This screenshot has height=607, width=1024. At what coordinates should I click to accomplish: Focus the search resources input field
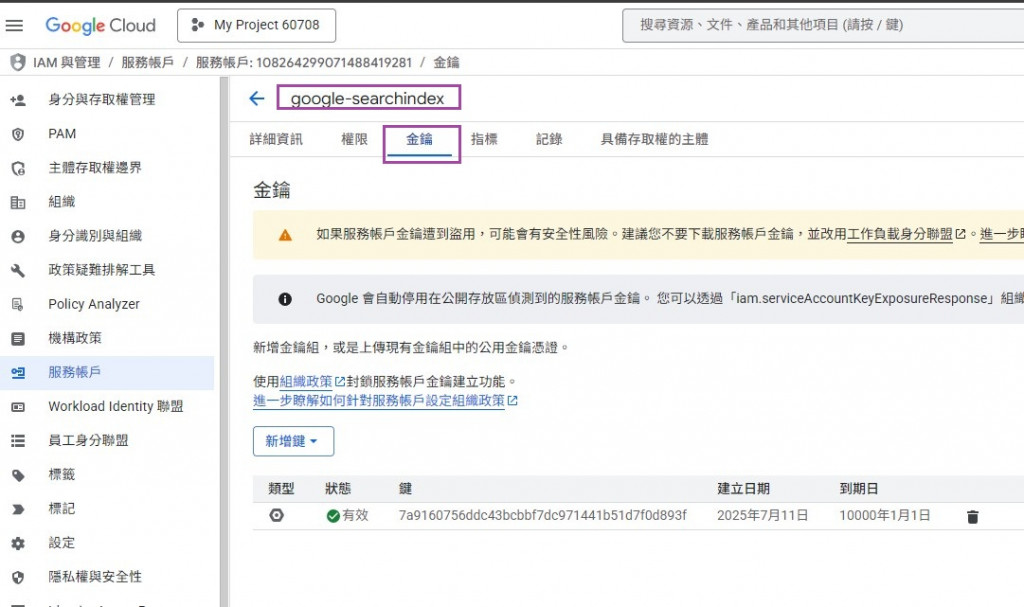pyautogui.click(x=823, y=25)
